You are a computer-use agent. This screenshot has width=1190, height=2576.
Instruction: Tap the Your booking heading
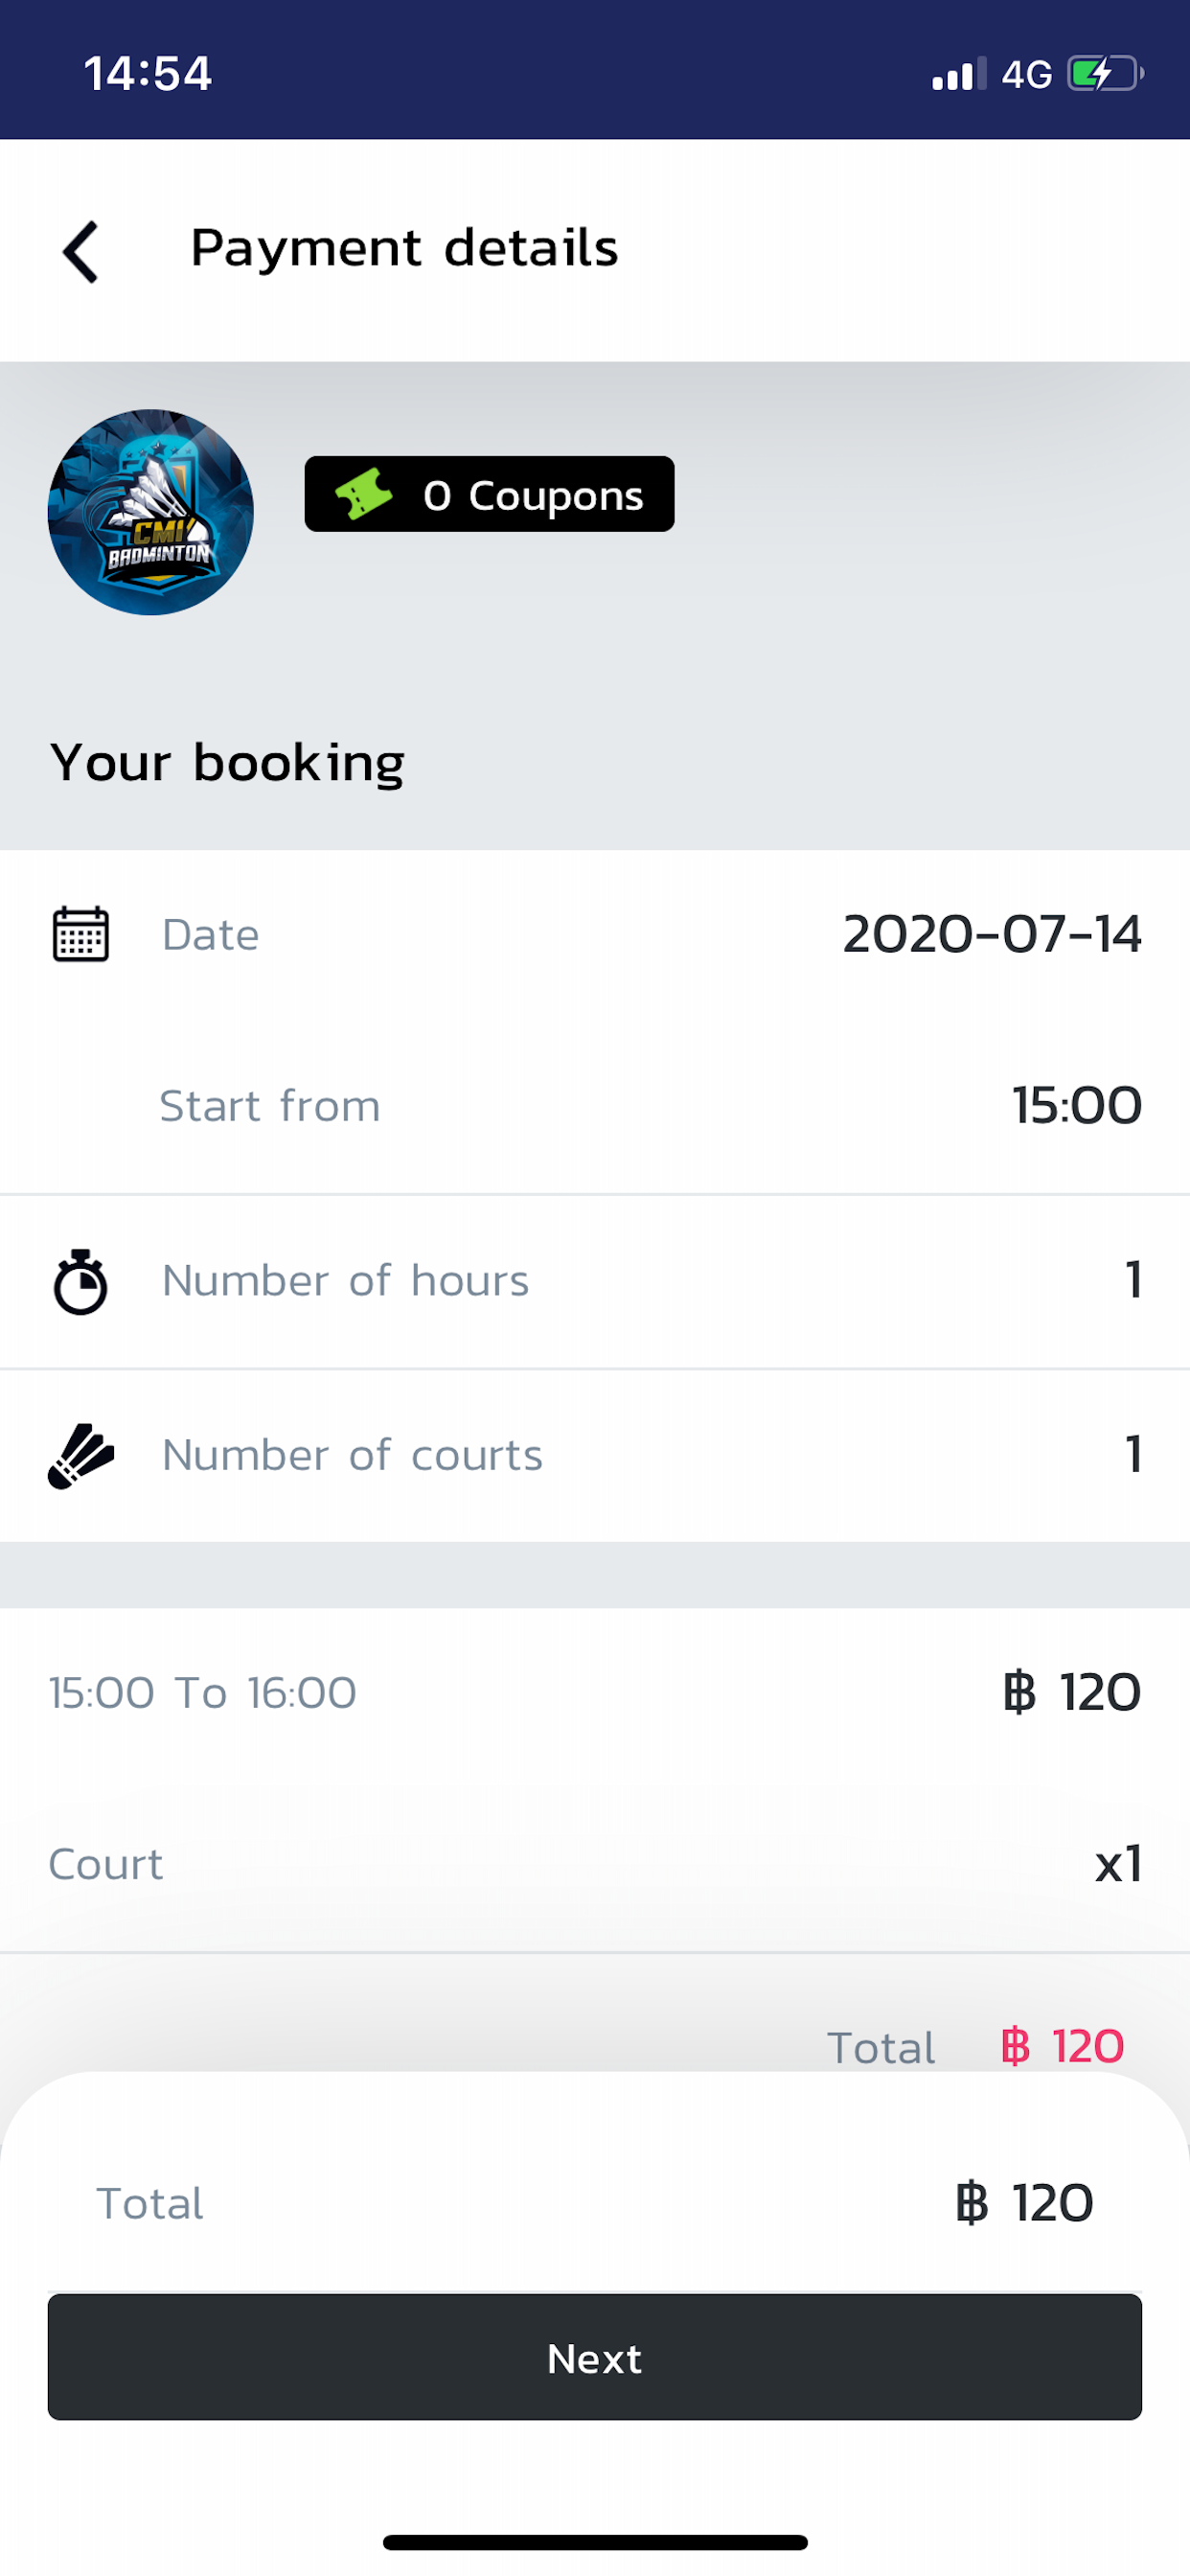point(228,763)
